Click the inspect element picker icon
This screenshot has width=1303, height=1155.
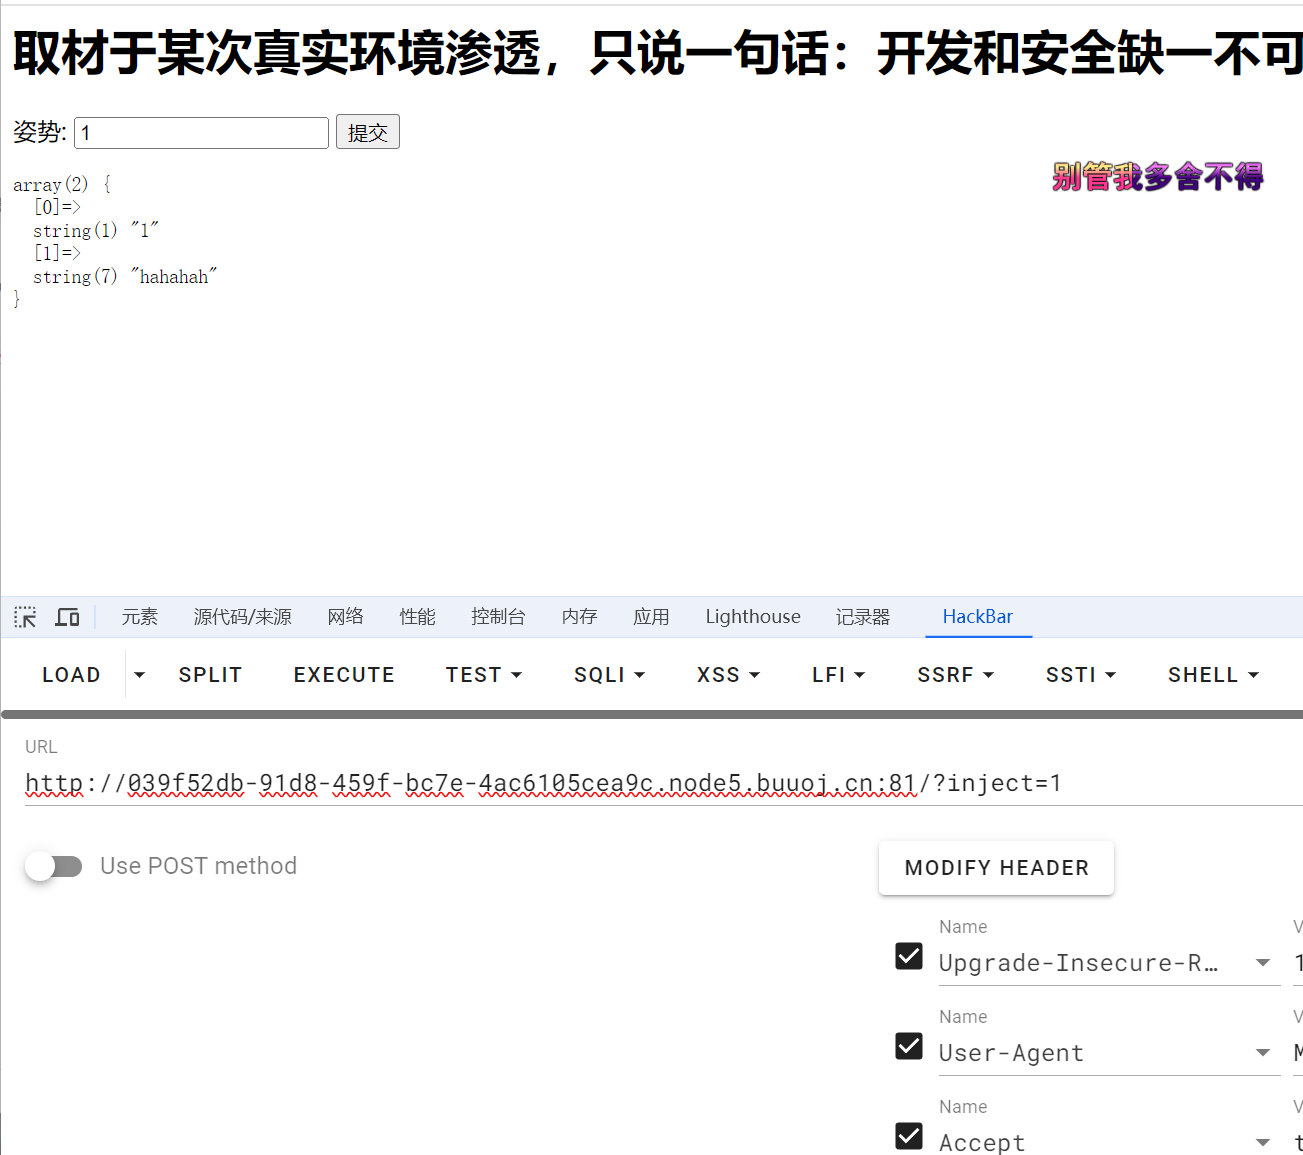(25, 617)
